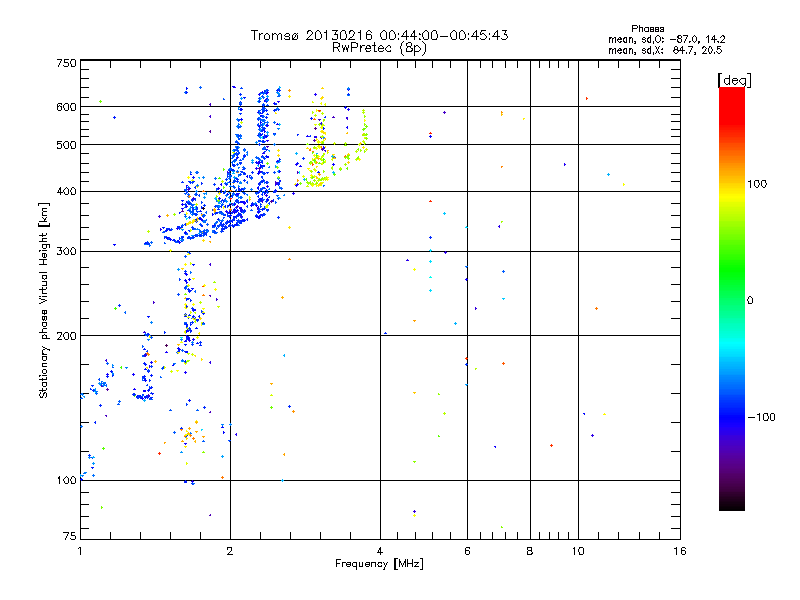This screenshot has height=600, width=800.
Task: Click the y-axis tick label '300'
Action: (x=67, y=251)
